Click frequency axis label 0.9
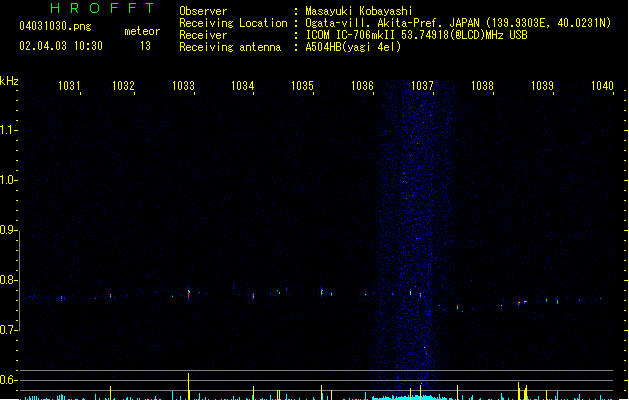This screenshot has width=629, height=400. [x=8, y=230]
